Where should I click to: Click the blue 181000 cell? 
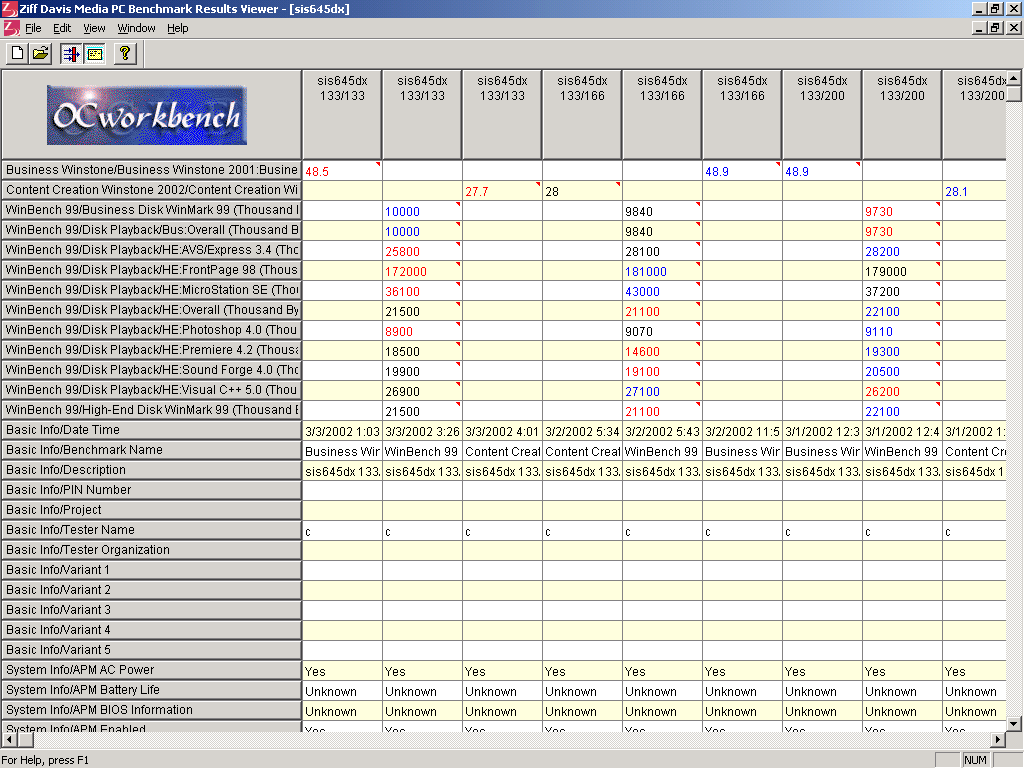click(662, 271)
